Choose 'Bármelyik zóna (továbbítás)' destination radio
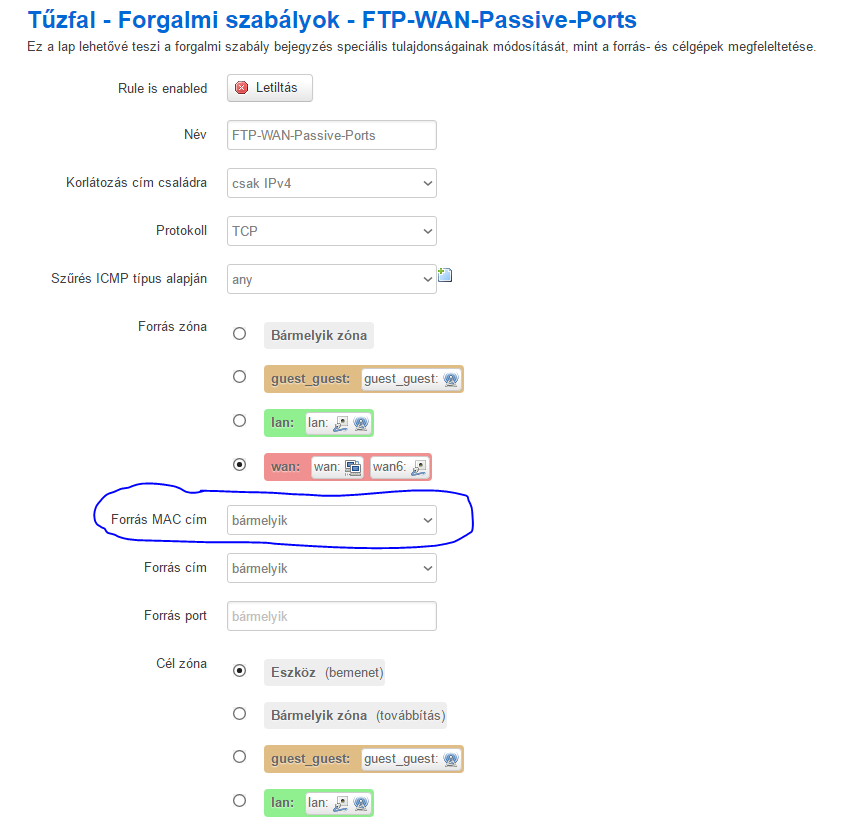 pyautogui.click(x=240, y=714)
